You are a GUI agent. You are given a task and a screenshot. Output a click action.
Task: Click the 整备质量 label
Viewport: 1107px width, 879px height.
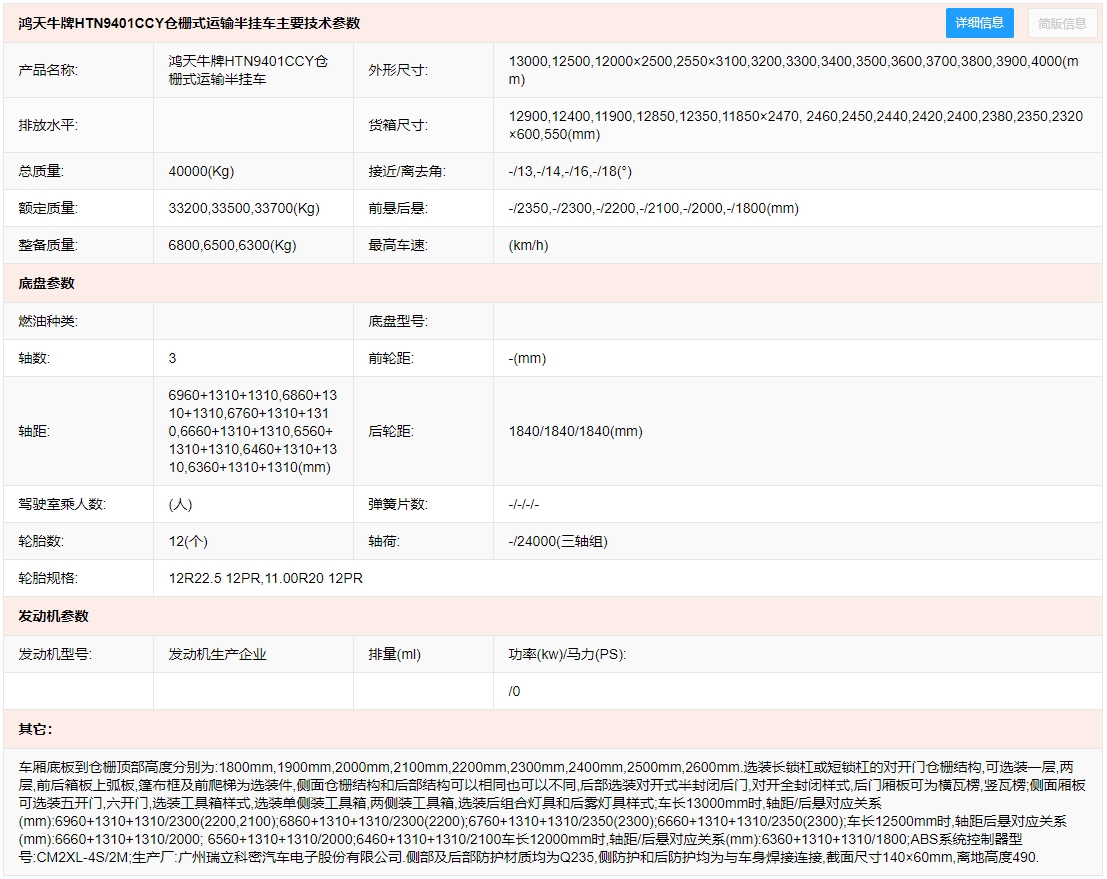point(48,245)
